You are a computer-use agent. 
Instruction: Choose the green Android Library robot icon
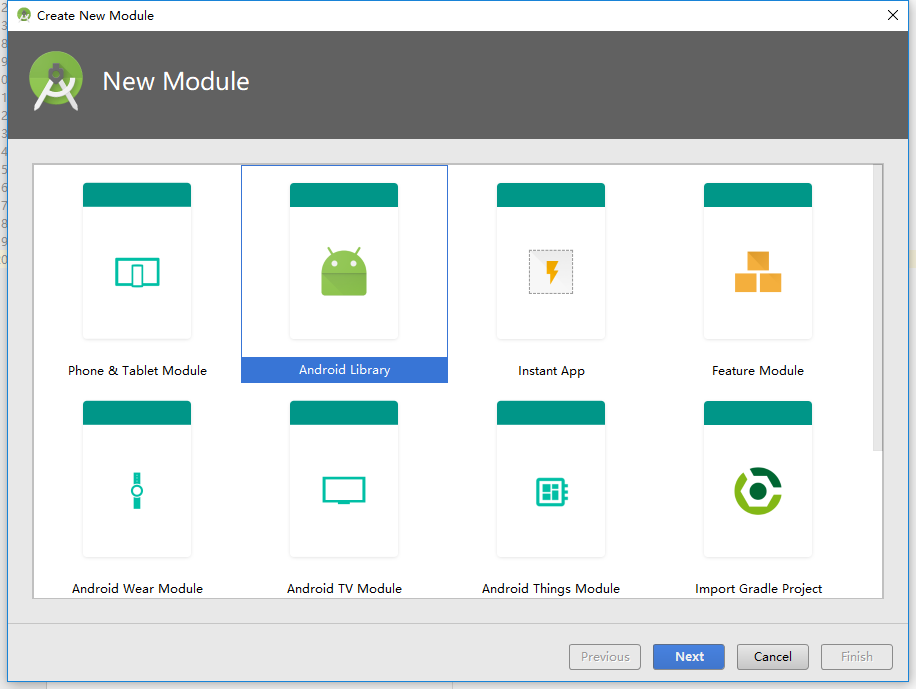[344, 271]
